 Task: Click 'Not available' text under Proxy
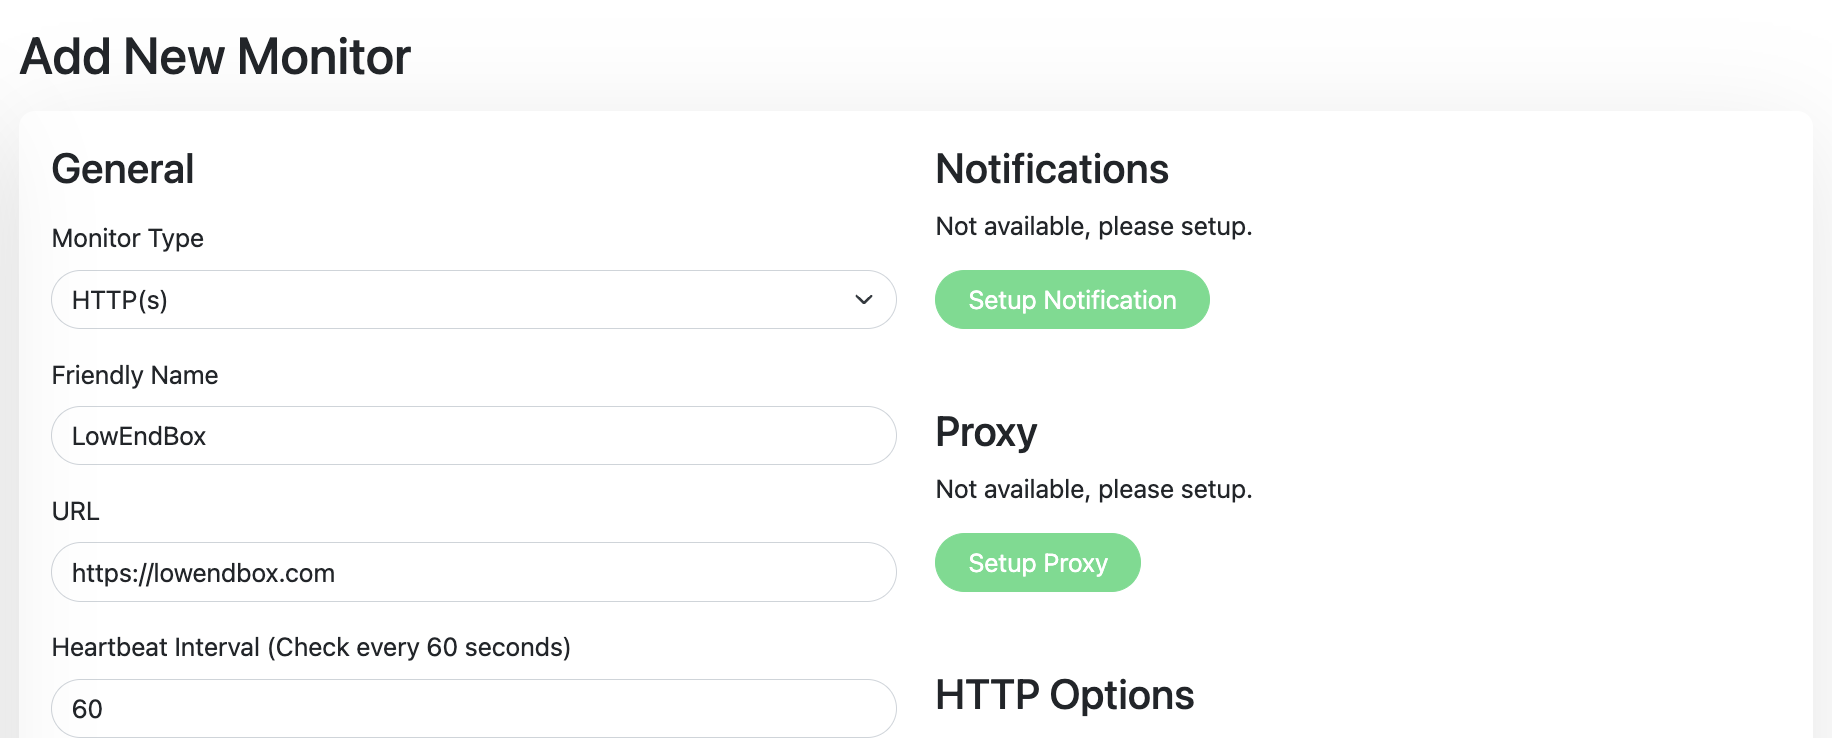point(1093,489)
